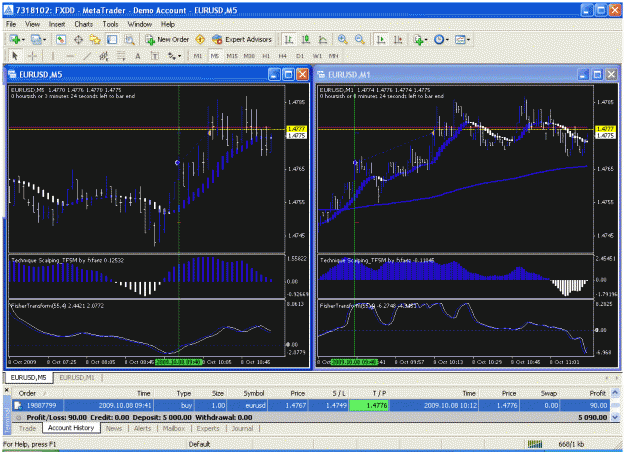Click the New Order button
The height and width of the screenshot is (452, 625).
point(167,39)
